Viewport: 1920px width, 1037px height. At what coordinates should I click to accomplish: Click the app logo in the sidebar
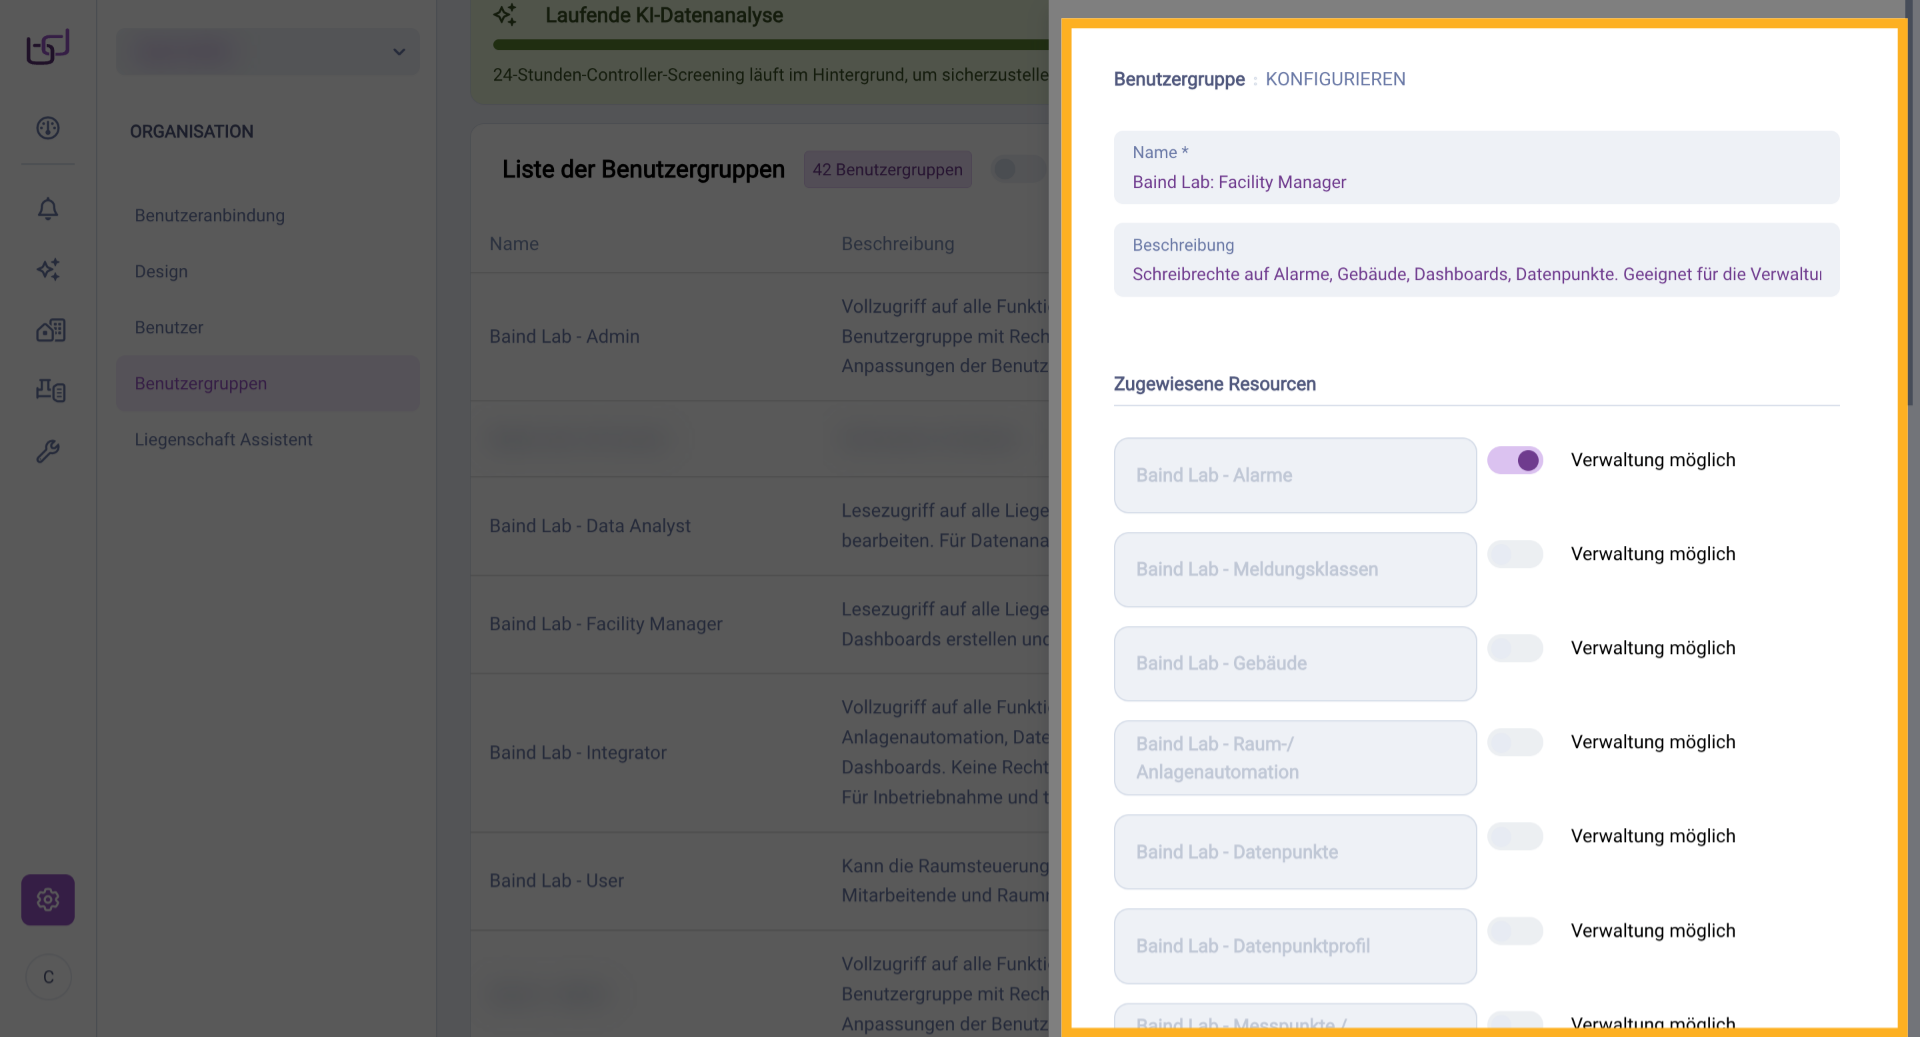tap(48, 47)
